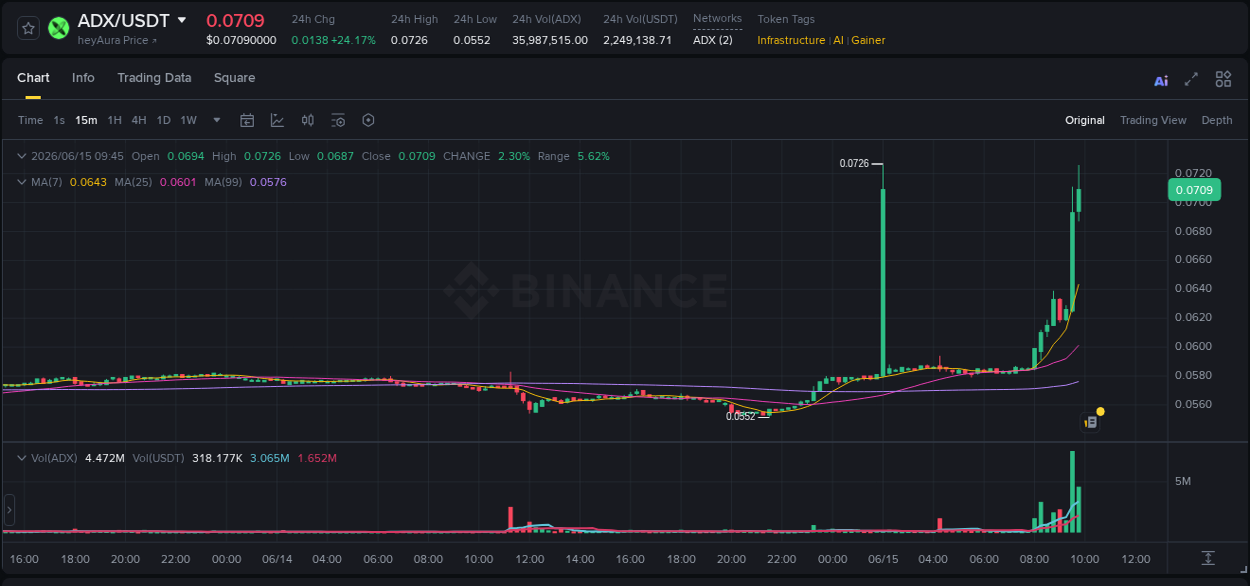Click the Infrastructure token tag
This screenshot has width=1250, height=586.
click(x=791, y=40)
